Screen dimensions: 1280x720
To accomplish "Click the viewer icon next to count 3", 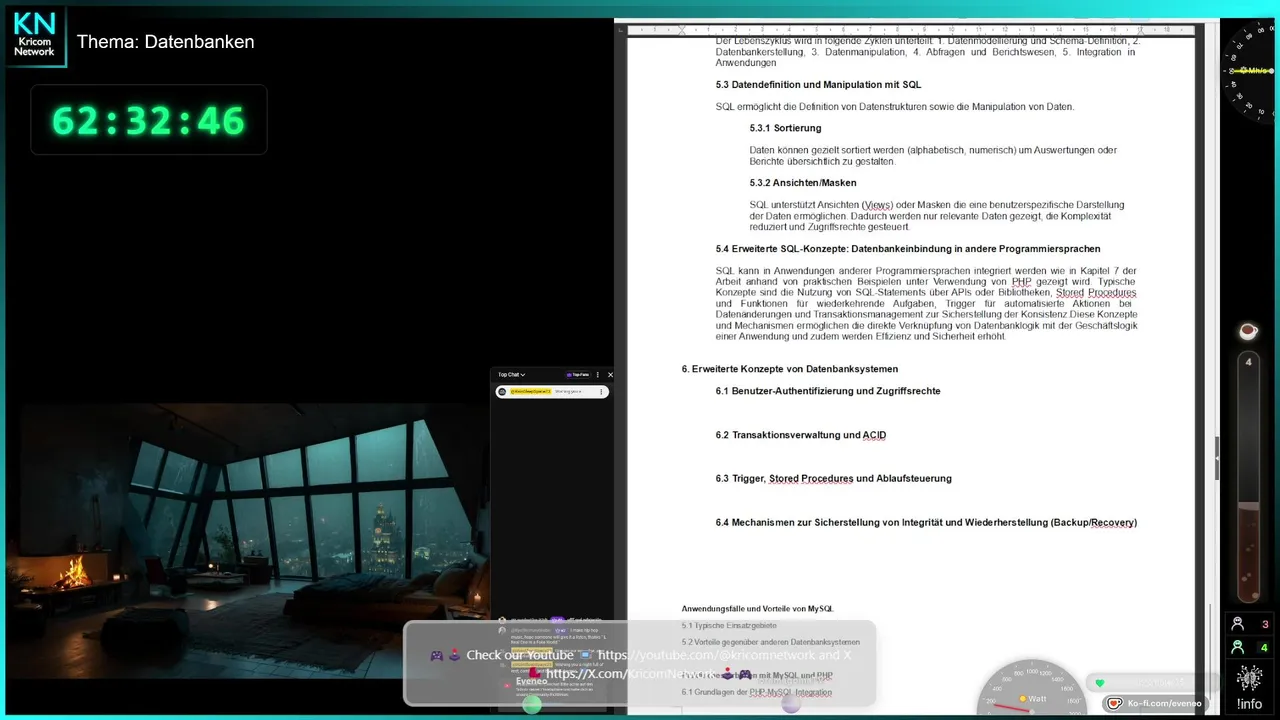I will click(1238, 624).
